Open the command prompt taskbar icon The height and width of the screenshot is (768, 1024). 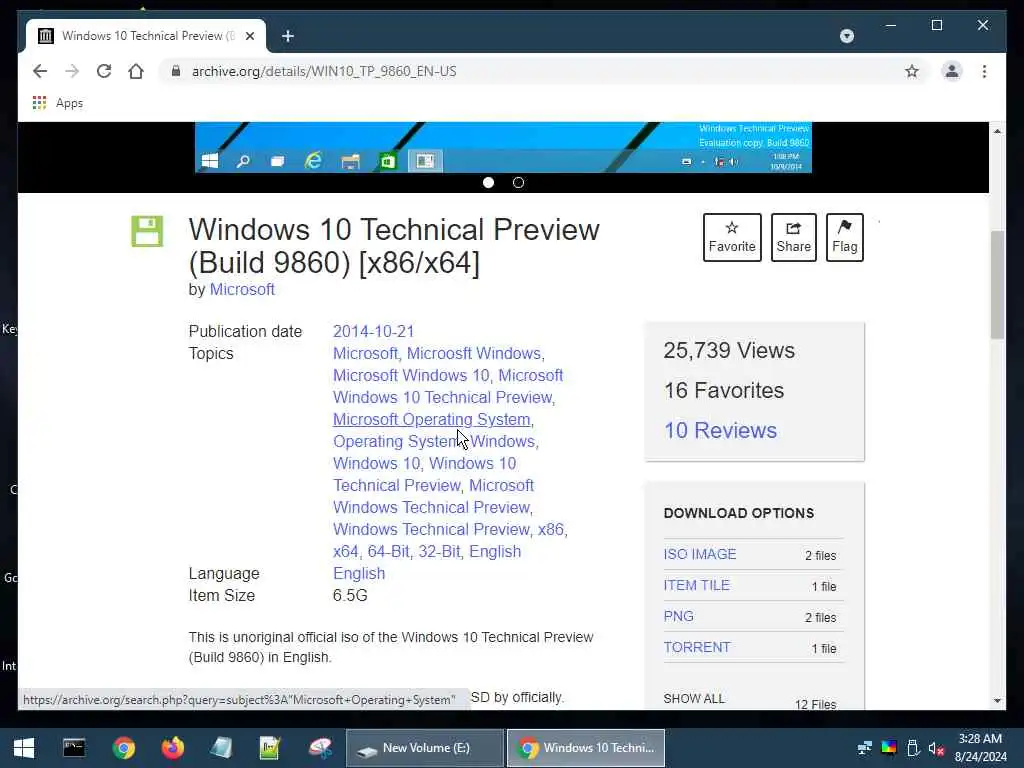(x=74, y=748)
